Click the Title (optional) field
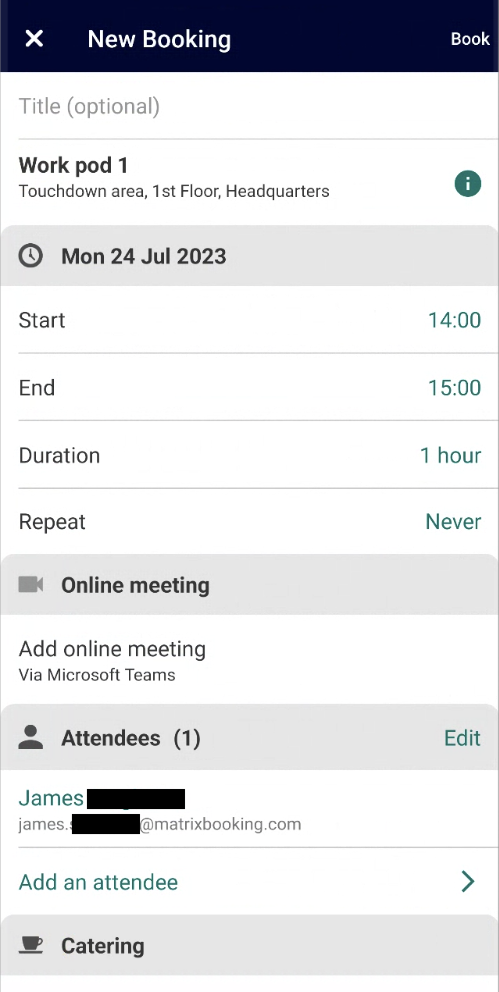 click(x=249, y=106)
